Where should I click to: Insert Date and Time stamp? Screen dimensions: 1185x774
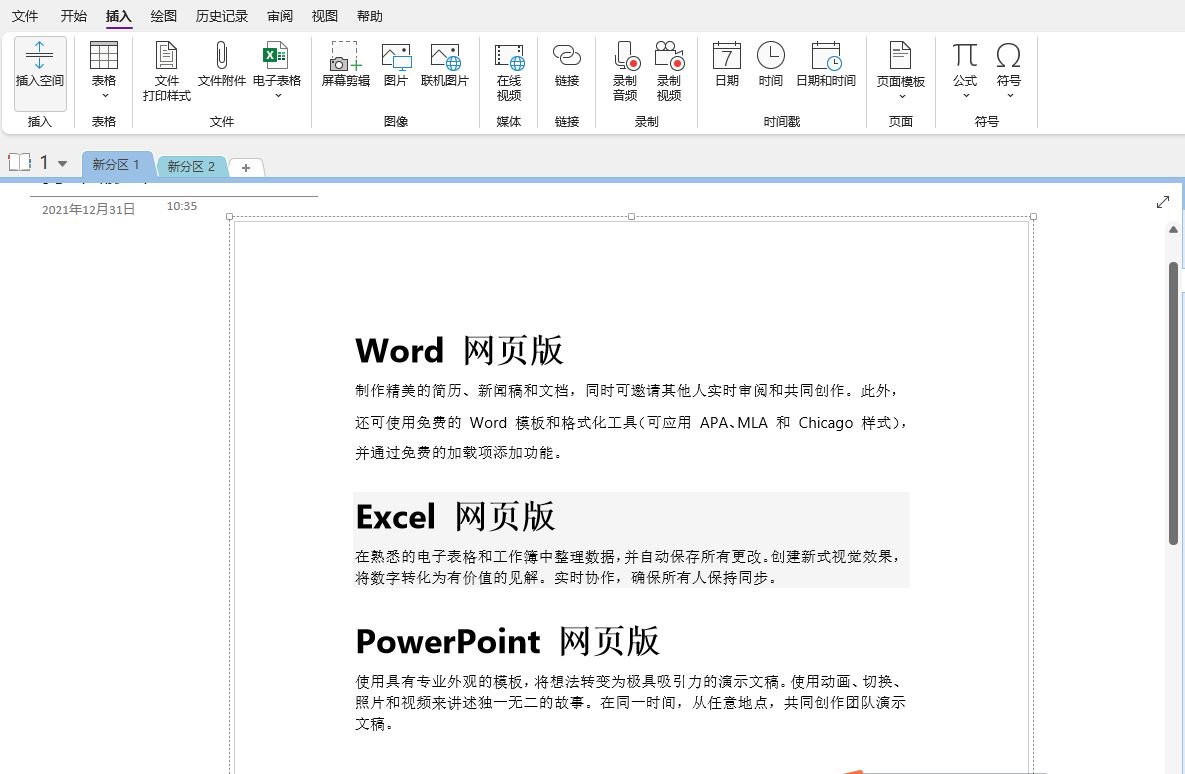(x=825, y=65)
